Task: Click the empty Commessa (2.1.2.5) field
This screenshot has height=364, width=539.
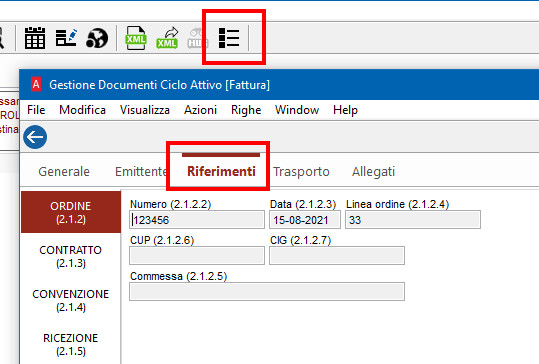Action: (267, 292)
